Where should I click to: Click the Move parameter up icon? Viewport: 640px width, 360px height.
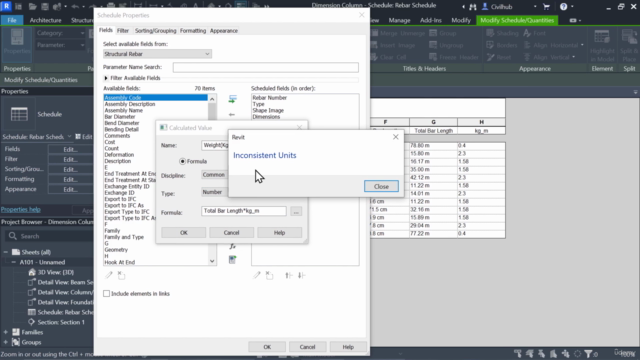[x=289, y=276]
